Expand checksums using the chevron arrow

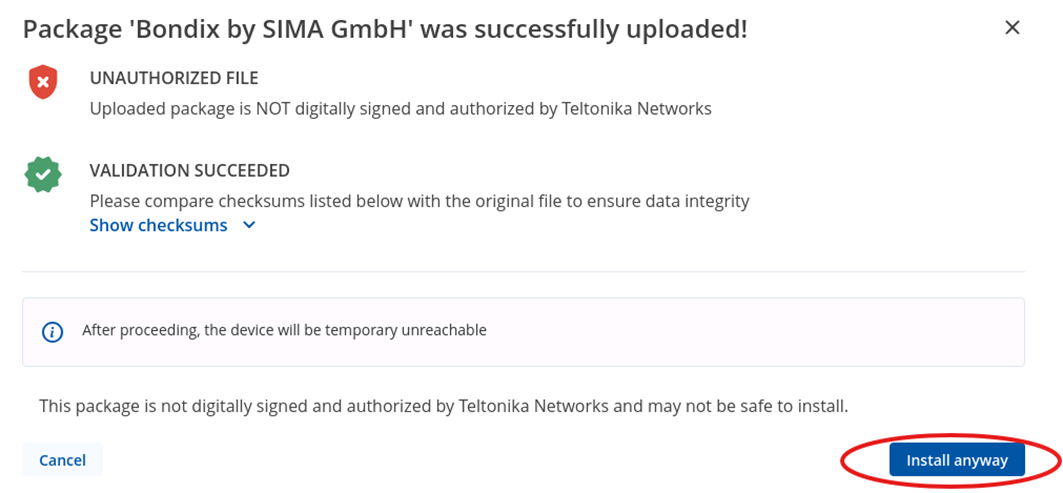pos(249,225)
